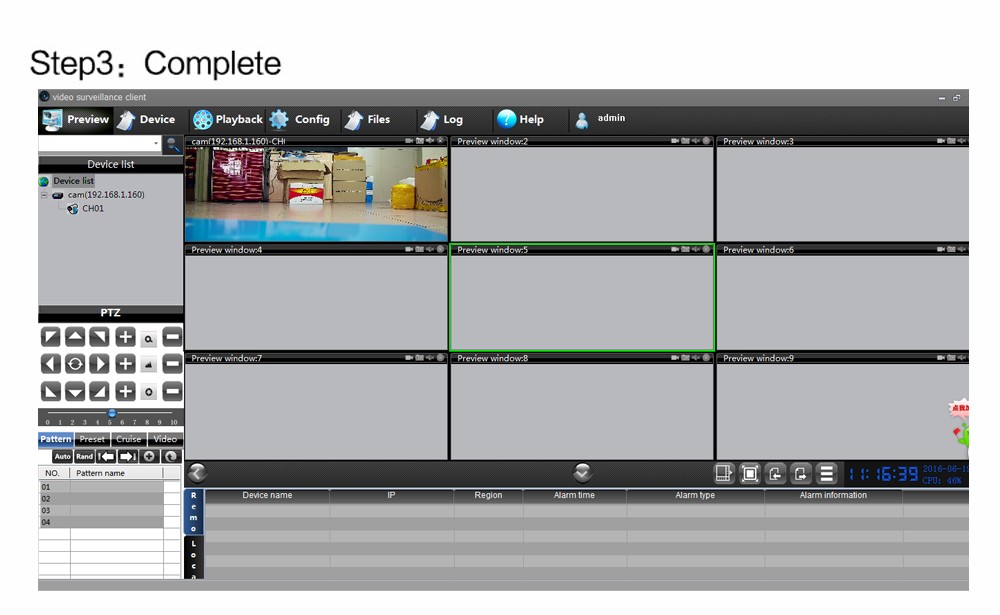Switch to the Preset tab
Viewport: 1000px width, 615px height.
point(92,439)
